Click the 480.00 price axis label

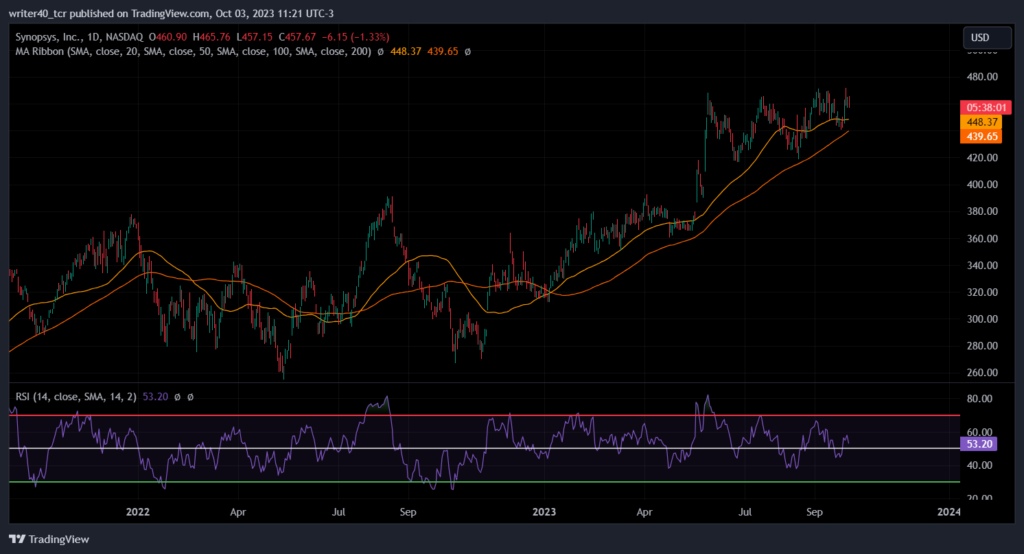point(982,76)
